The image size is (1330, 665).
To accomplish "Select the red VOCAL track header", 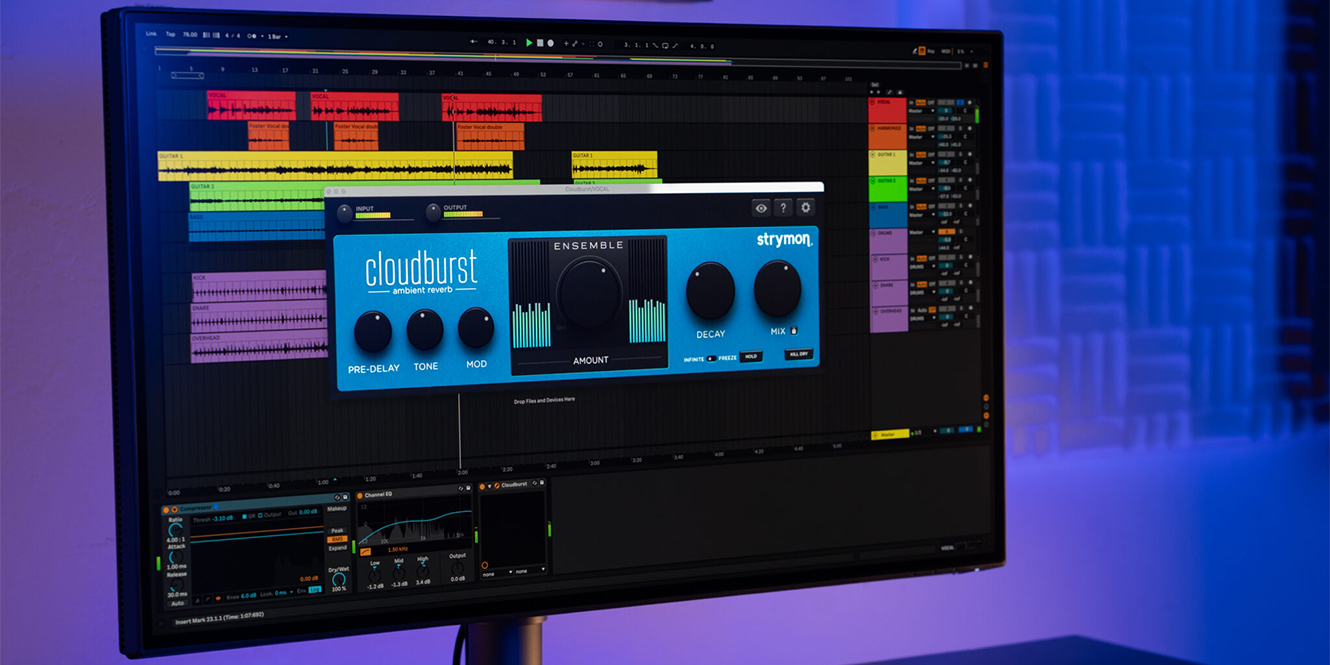I will (887, 110).
